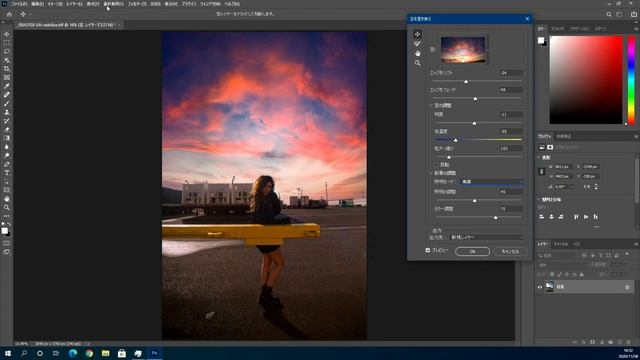
Task: Select the History Brush tool
Action: (x=7, y=121)
